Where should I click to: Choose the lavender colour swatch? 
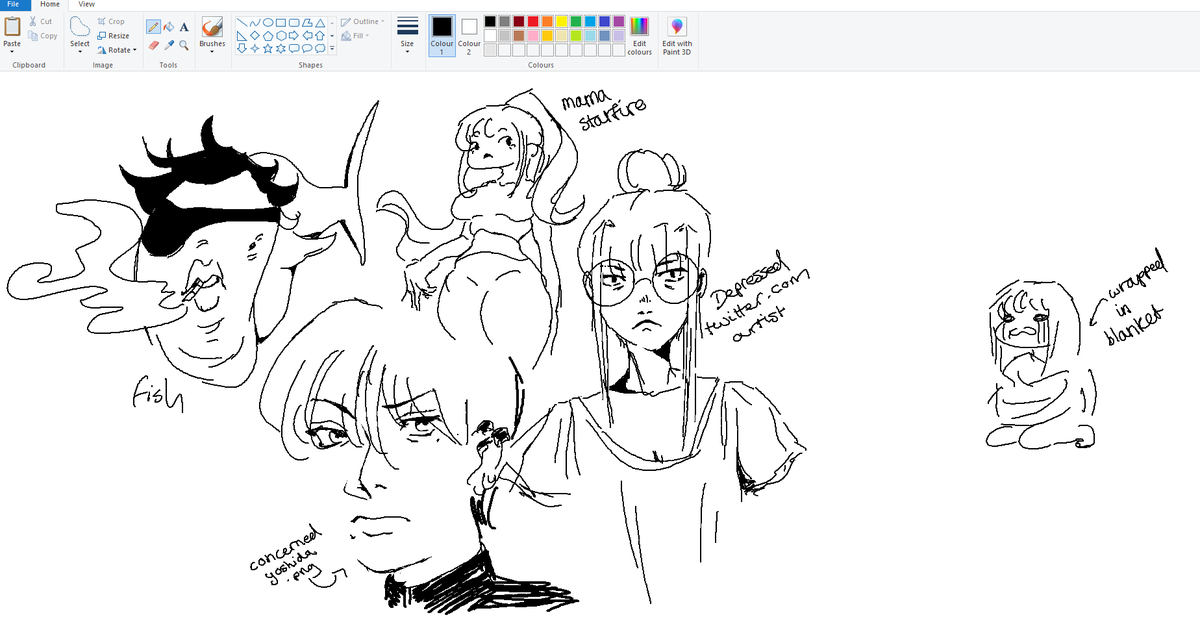click(619, 35)
